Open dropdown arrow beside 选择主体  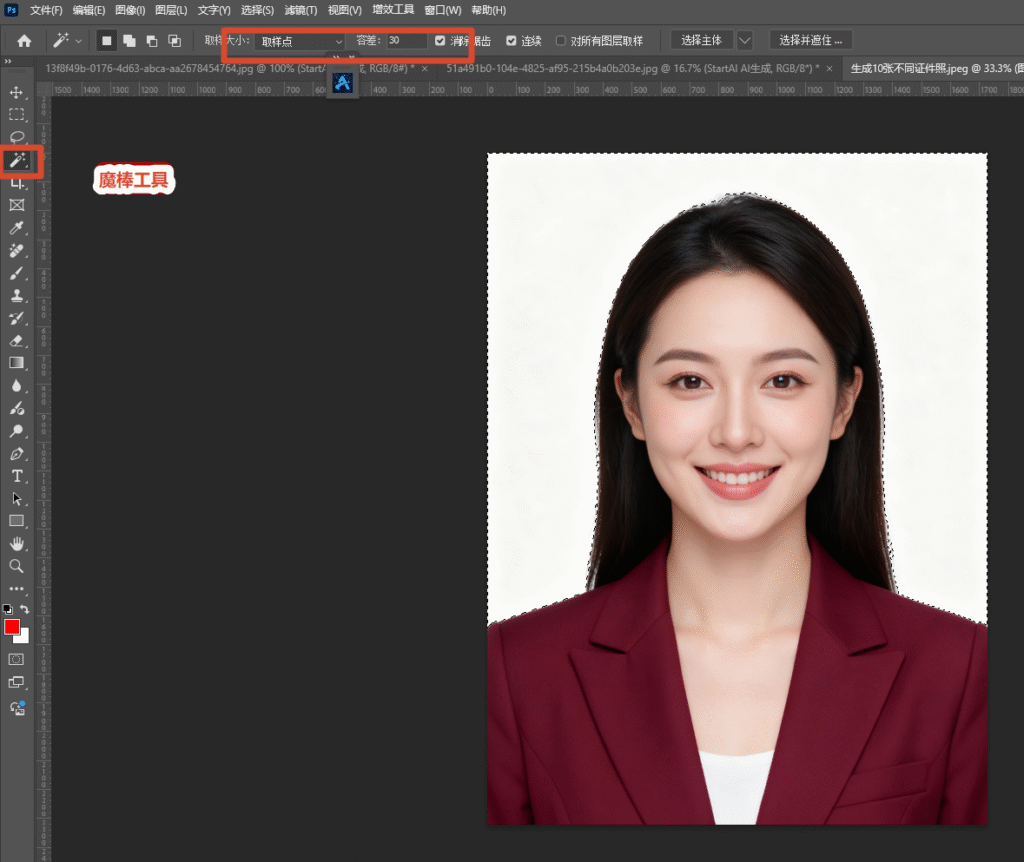click(x=744, y=40)
